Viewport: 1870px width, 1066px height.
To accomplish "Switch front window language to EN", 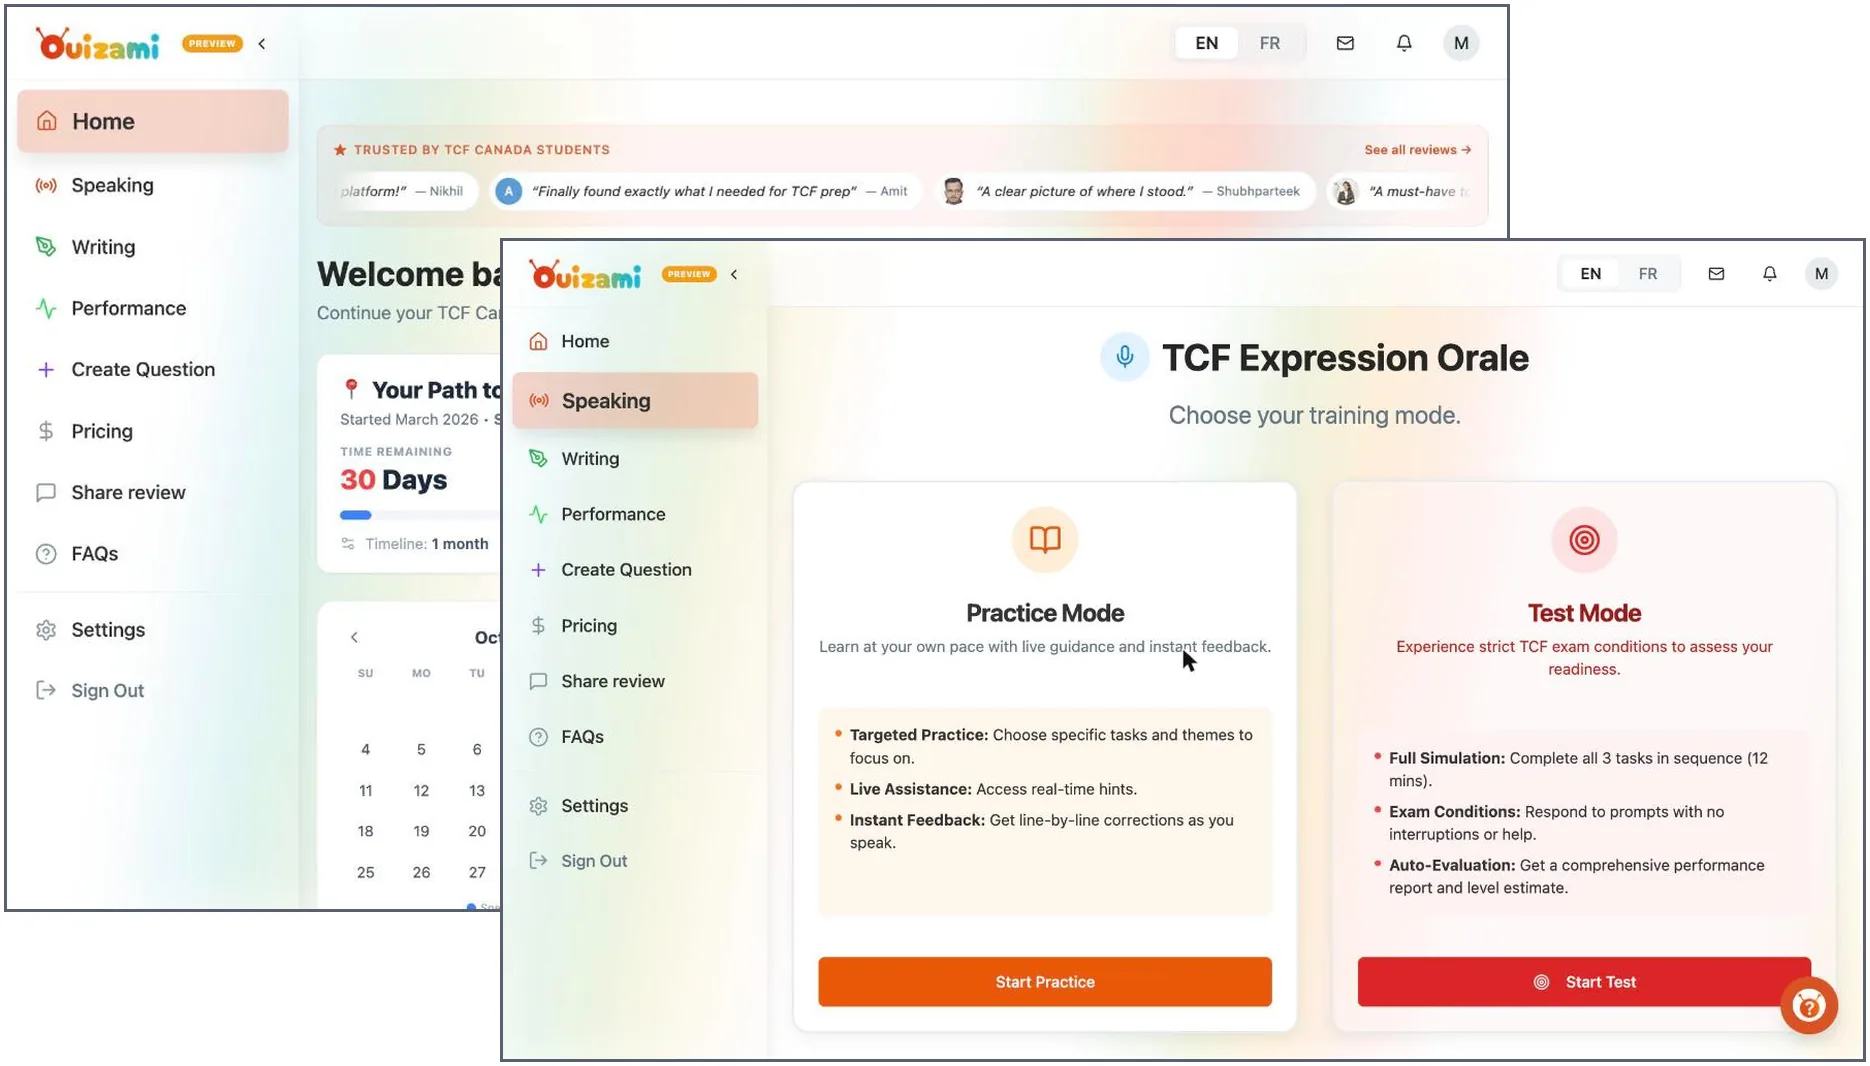I will point(1590,274).
